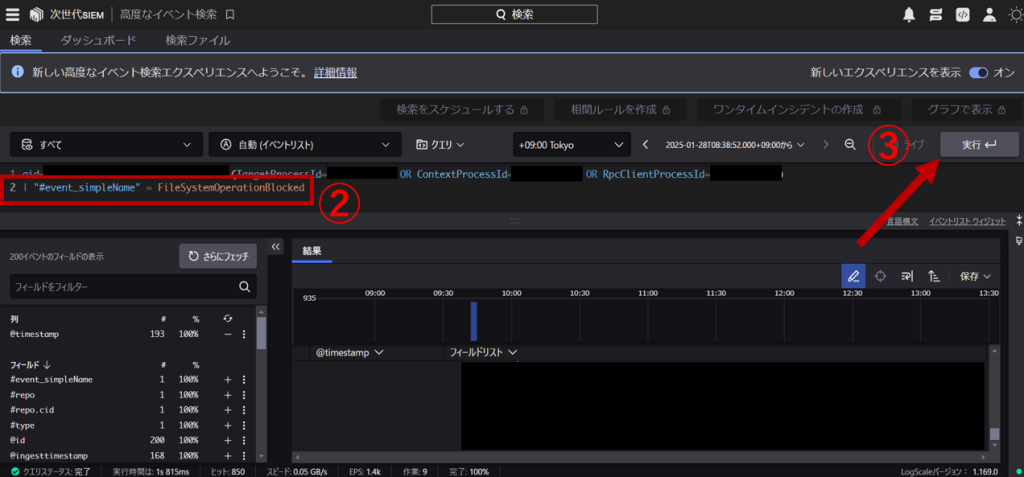
Task: Add #event_simpleName field with plus icon
Action: [x=227, y=380]
